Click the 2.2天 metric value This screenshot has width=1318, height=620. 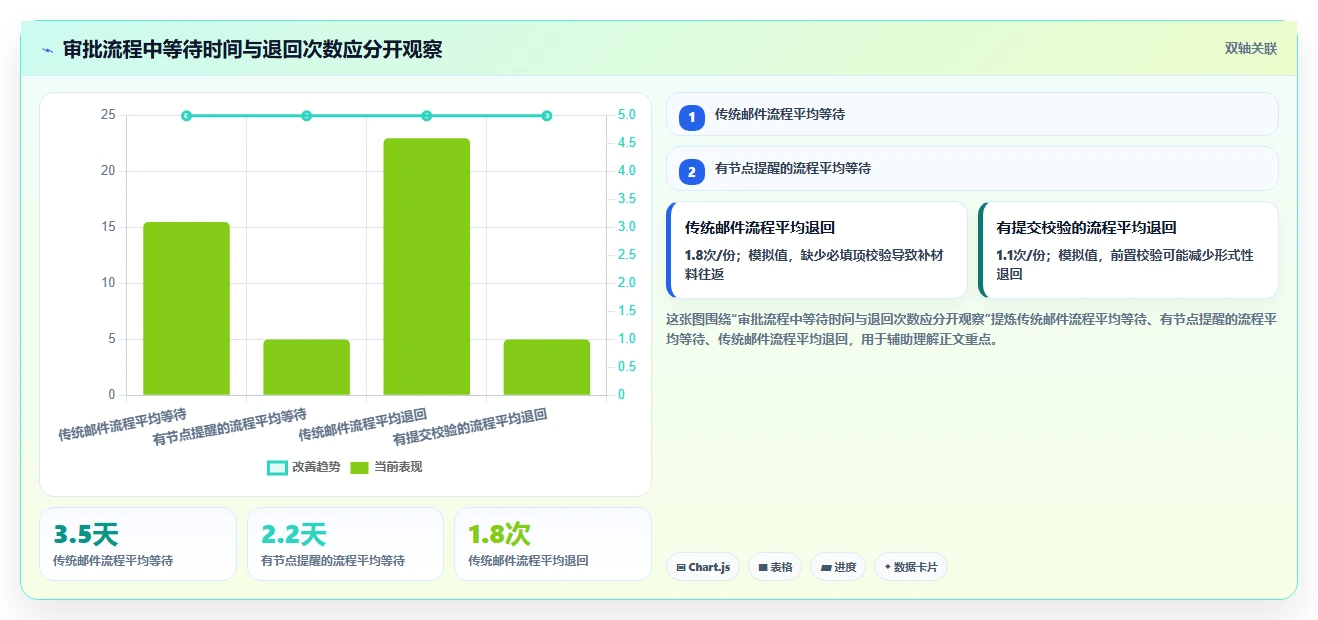coord(294,535)
